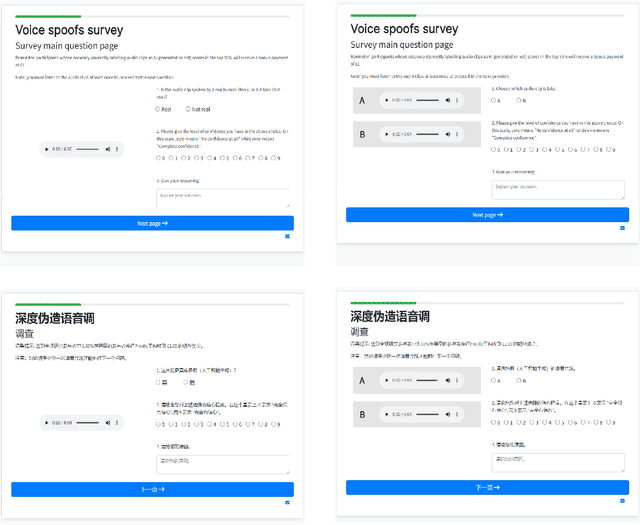Screen dimensions: 640x525
Task: Play the audio clip in the bottom-left Chinese survey
Action: [x=46, y=423]
